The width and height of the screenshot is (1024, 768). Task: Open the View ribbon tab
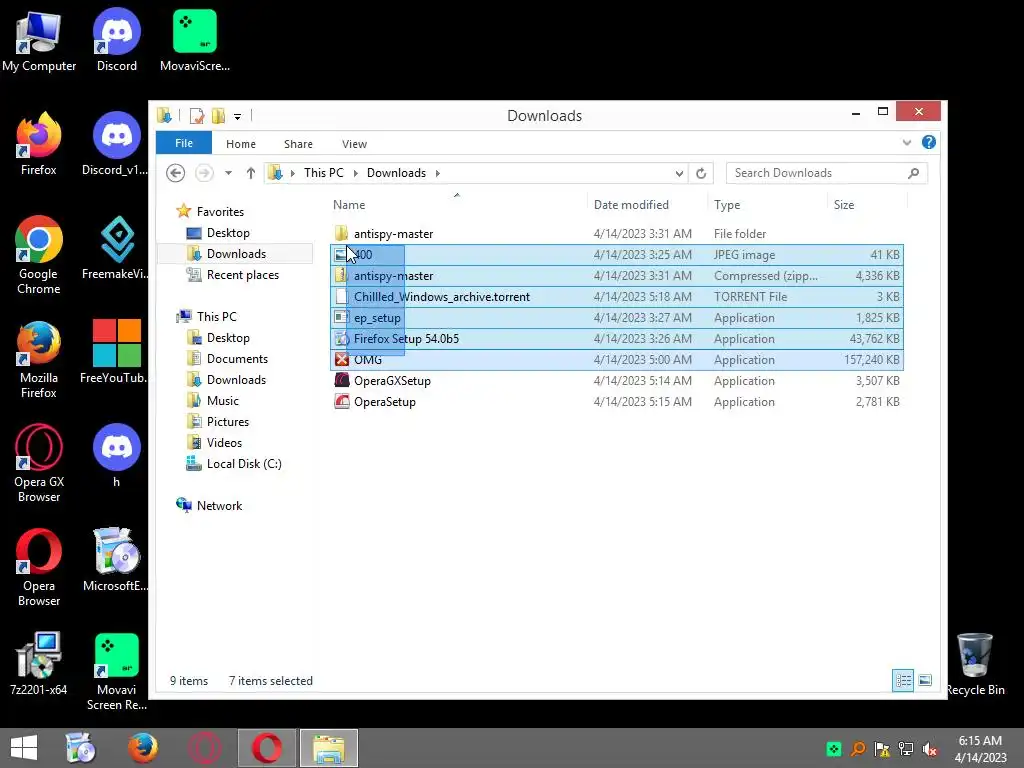tap(355, 144)
